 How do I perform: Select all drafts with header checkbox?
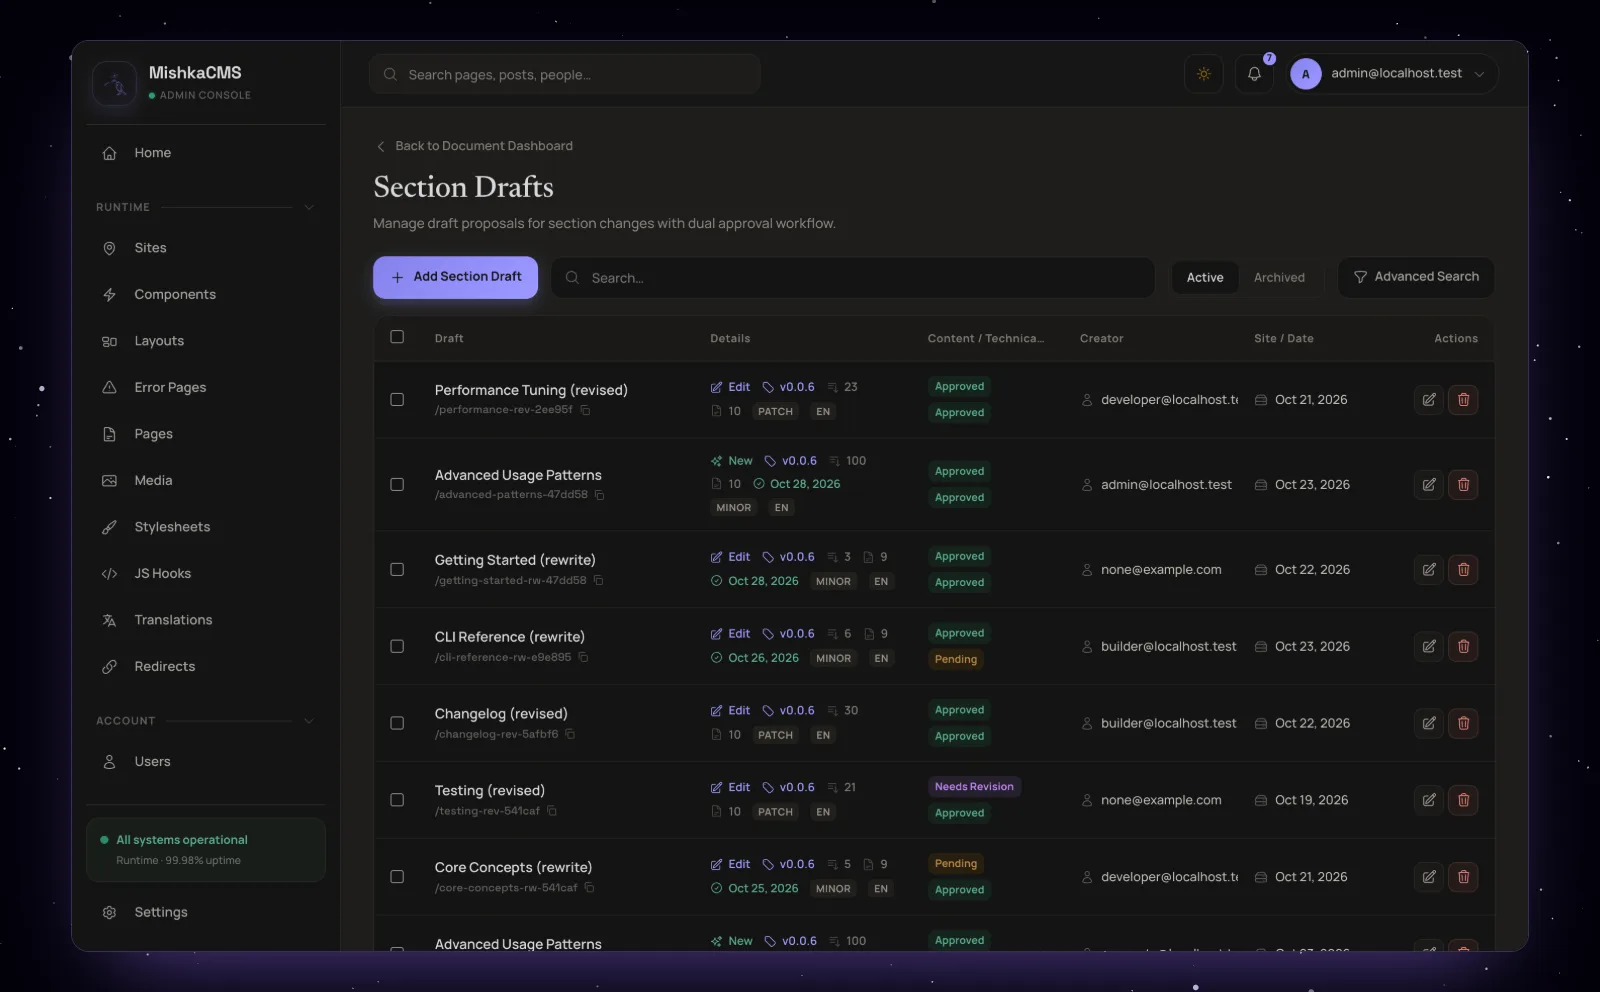397,337
